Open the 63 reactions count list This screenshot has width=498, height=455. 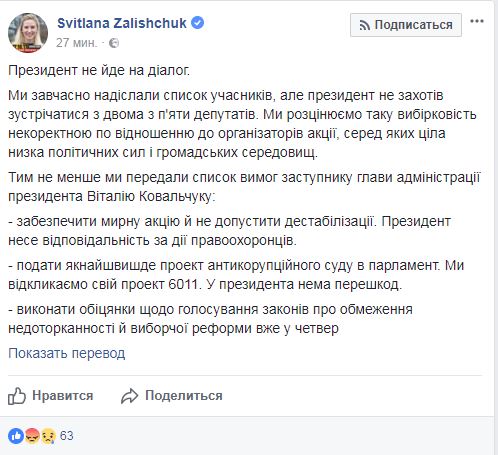click(67, 436)
